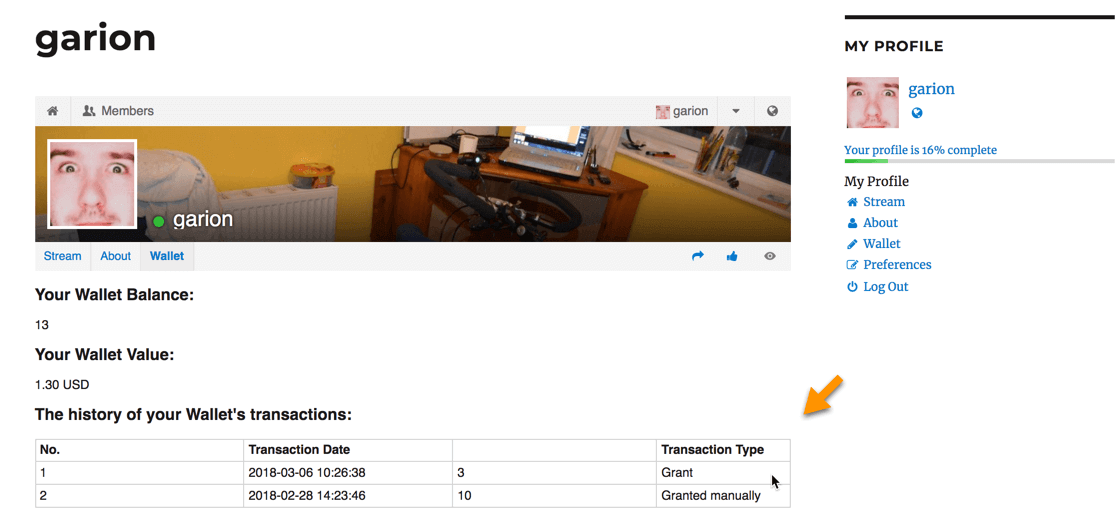This screenshot has height=526, width=1119.
Task: Click the share arrow icon
Action: coord(698,256)
